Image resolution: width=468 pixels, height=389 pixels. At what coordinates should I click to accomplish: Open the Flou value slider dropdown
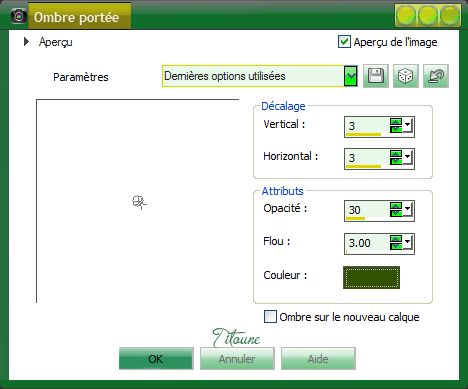pos(408,243)
